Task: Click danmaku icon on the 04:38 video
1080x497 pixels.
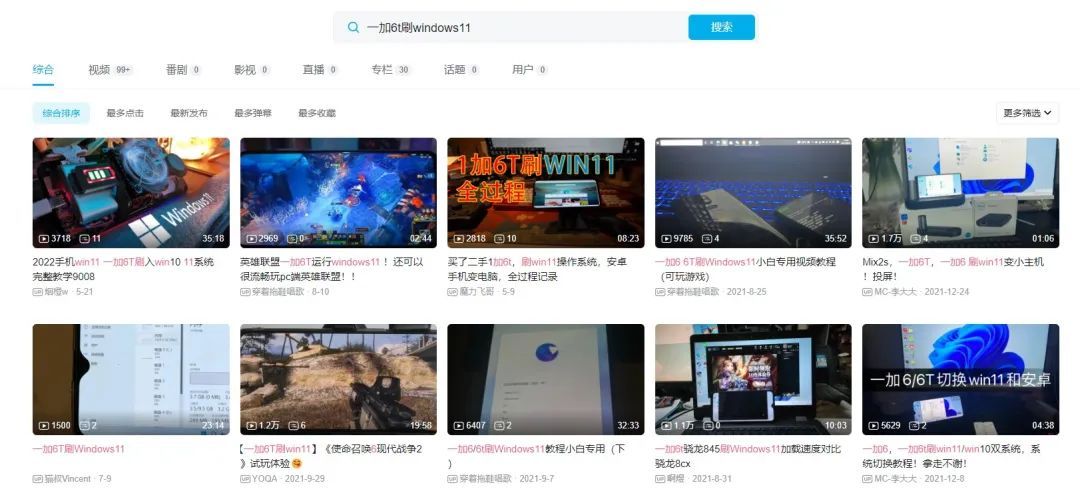Action: click(x=914, y=425)
